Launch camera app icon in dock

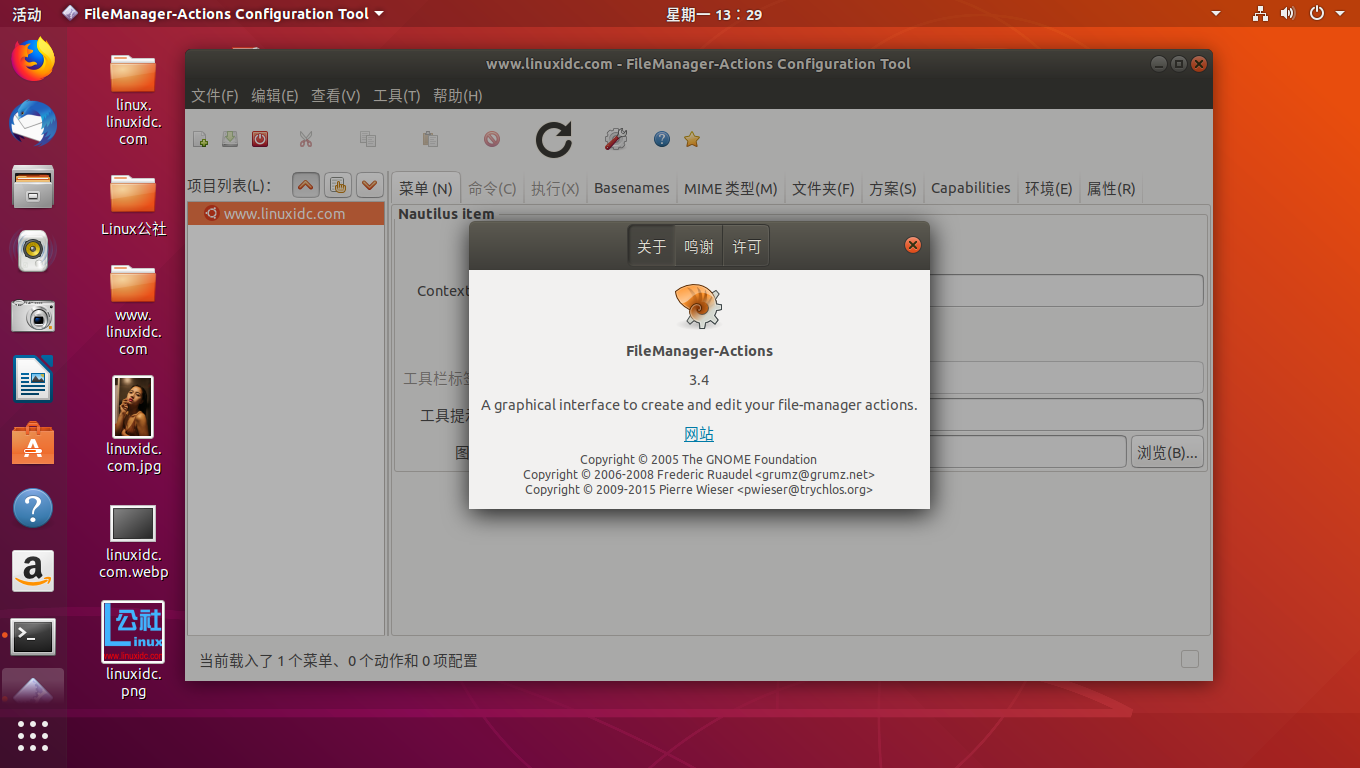tap(33, 316)
